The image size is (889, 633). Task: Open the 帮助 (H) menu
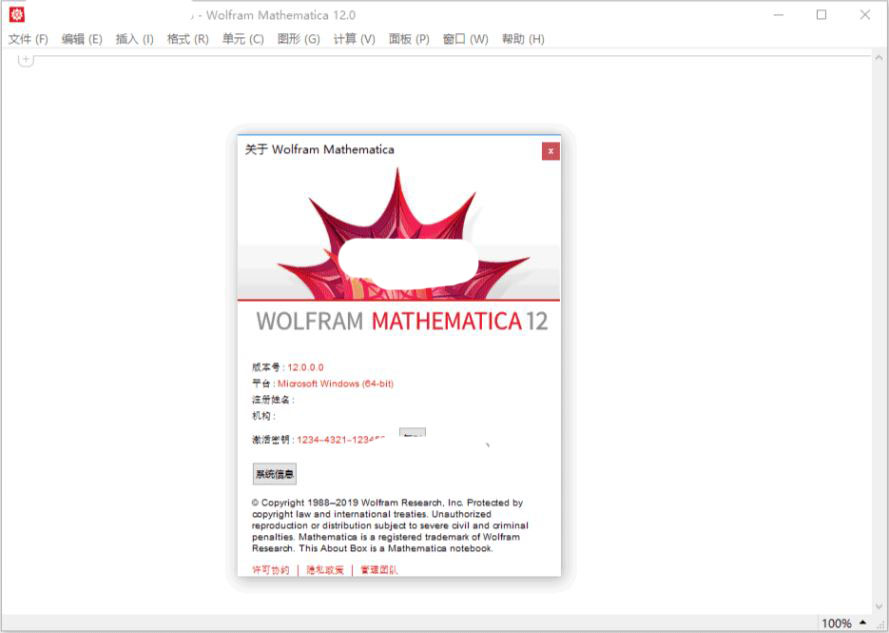(x=523, y=39)
